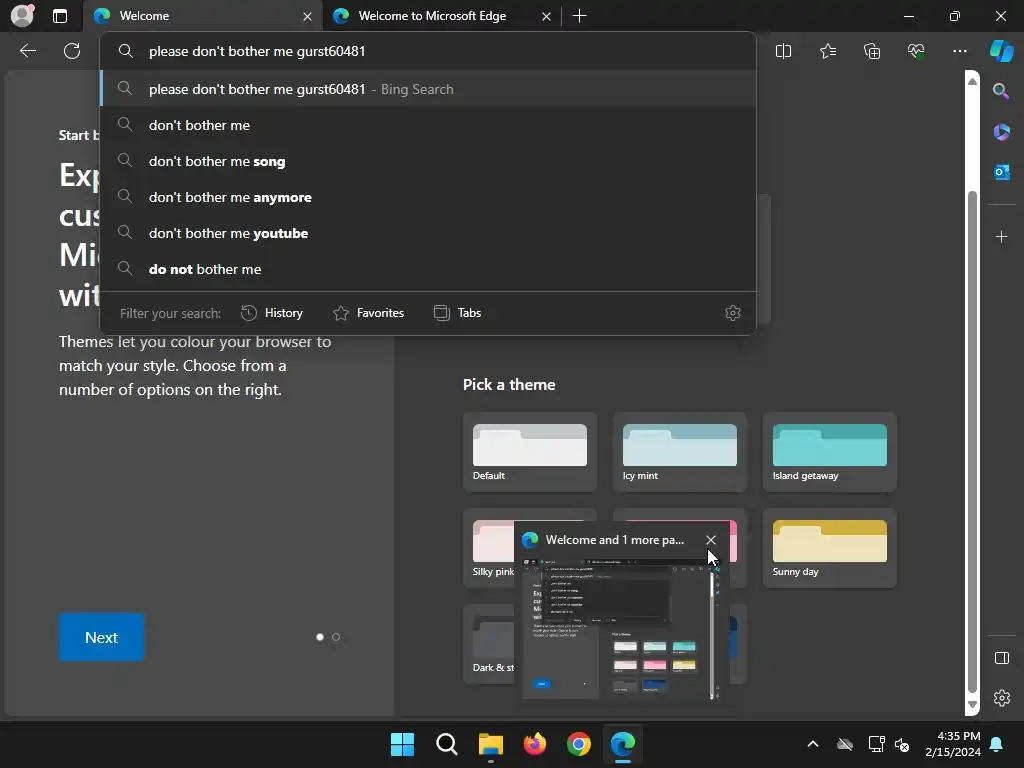
Task: Open File Explorer from taskbar
Action: pyautogui.click(x=490, y=744)
